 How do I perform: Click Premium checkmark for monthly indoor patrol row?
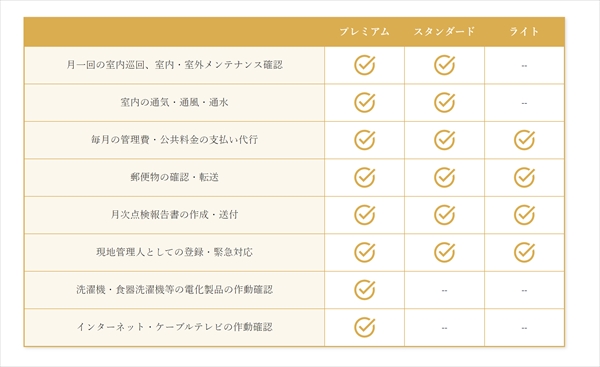point(364,65)
